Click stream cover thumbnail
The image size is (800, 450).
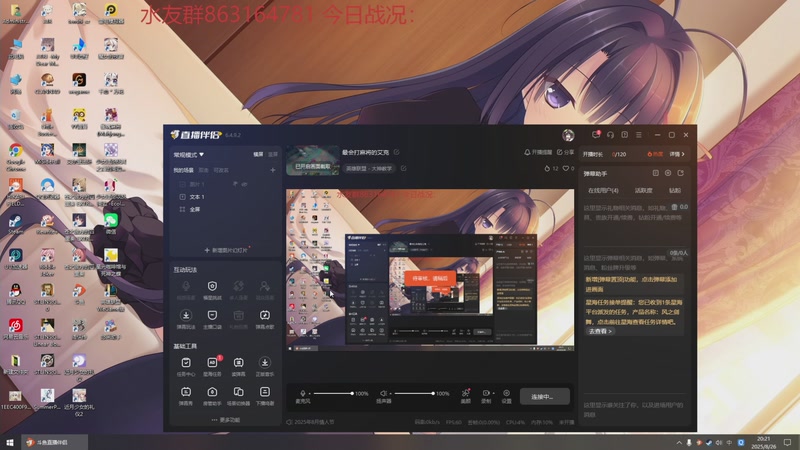tap(312, 160)
